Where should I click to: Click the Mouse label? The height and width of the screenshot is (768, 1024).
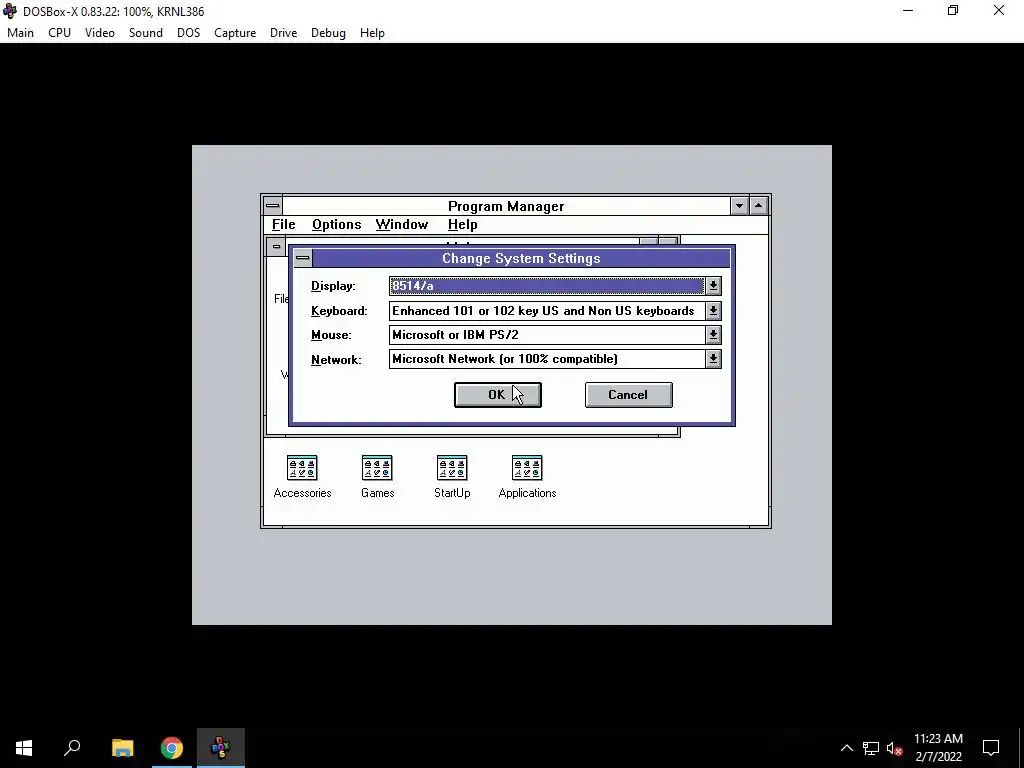click(331, 335)
